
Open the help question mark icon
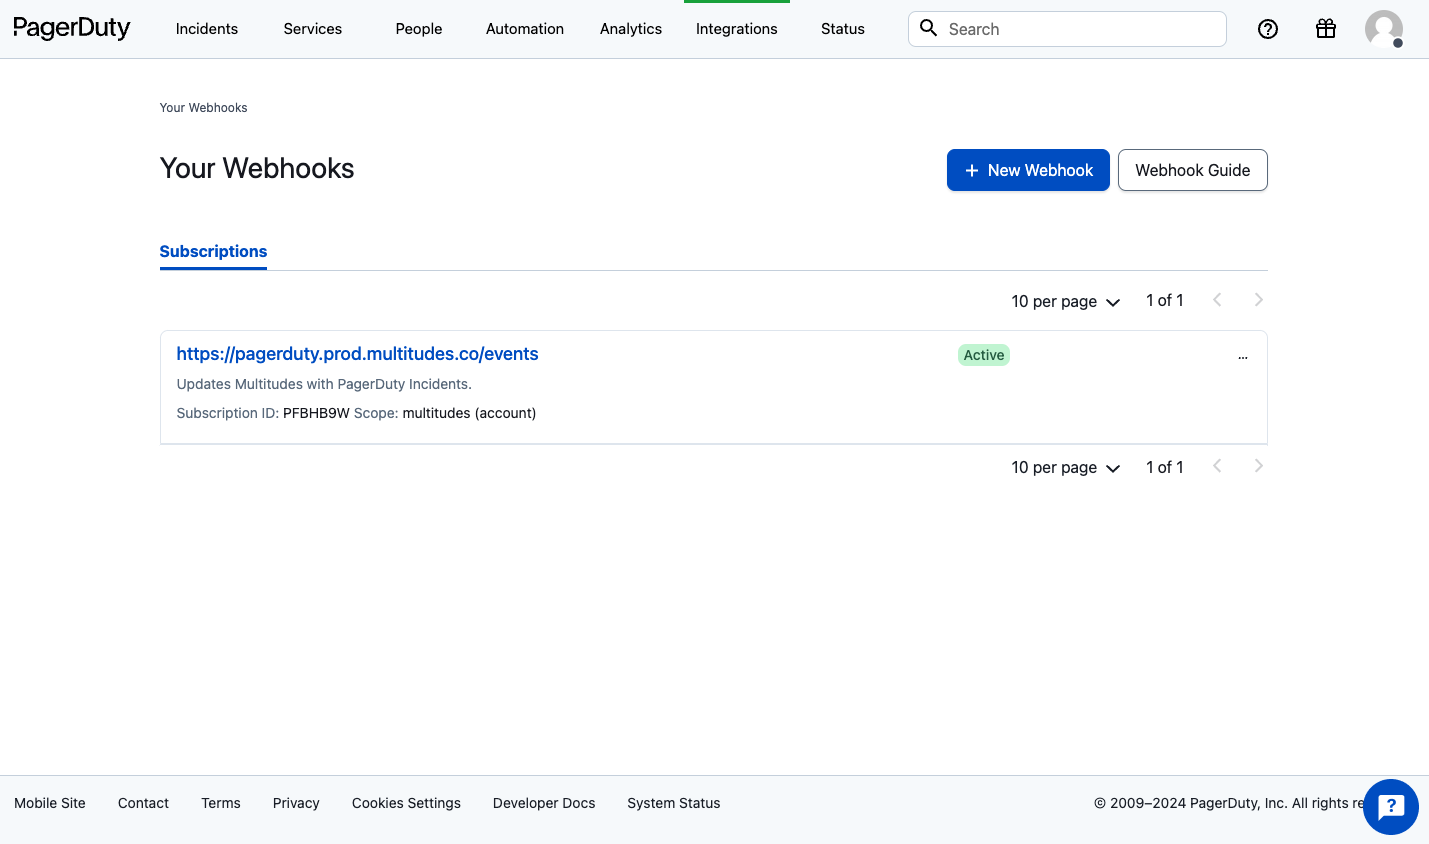(1267, 29)
